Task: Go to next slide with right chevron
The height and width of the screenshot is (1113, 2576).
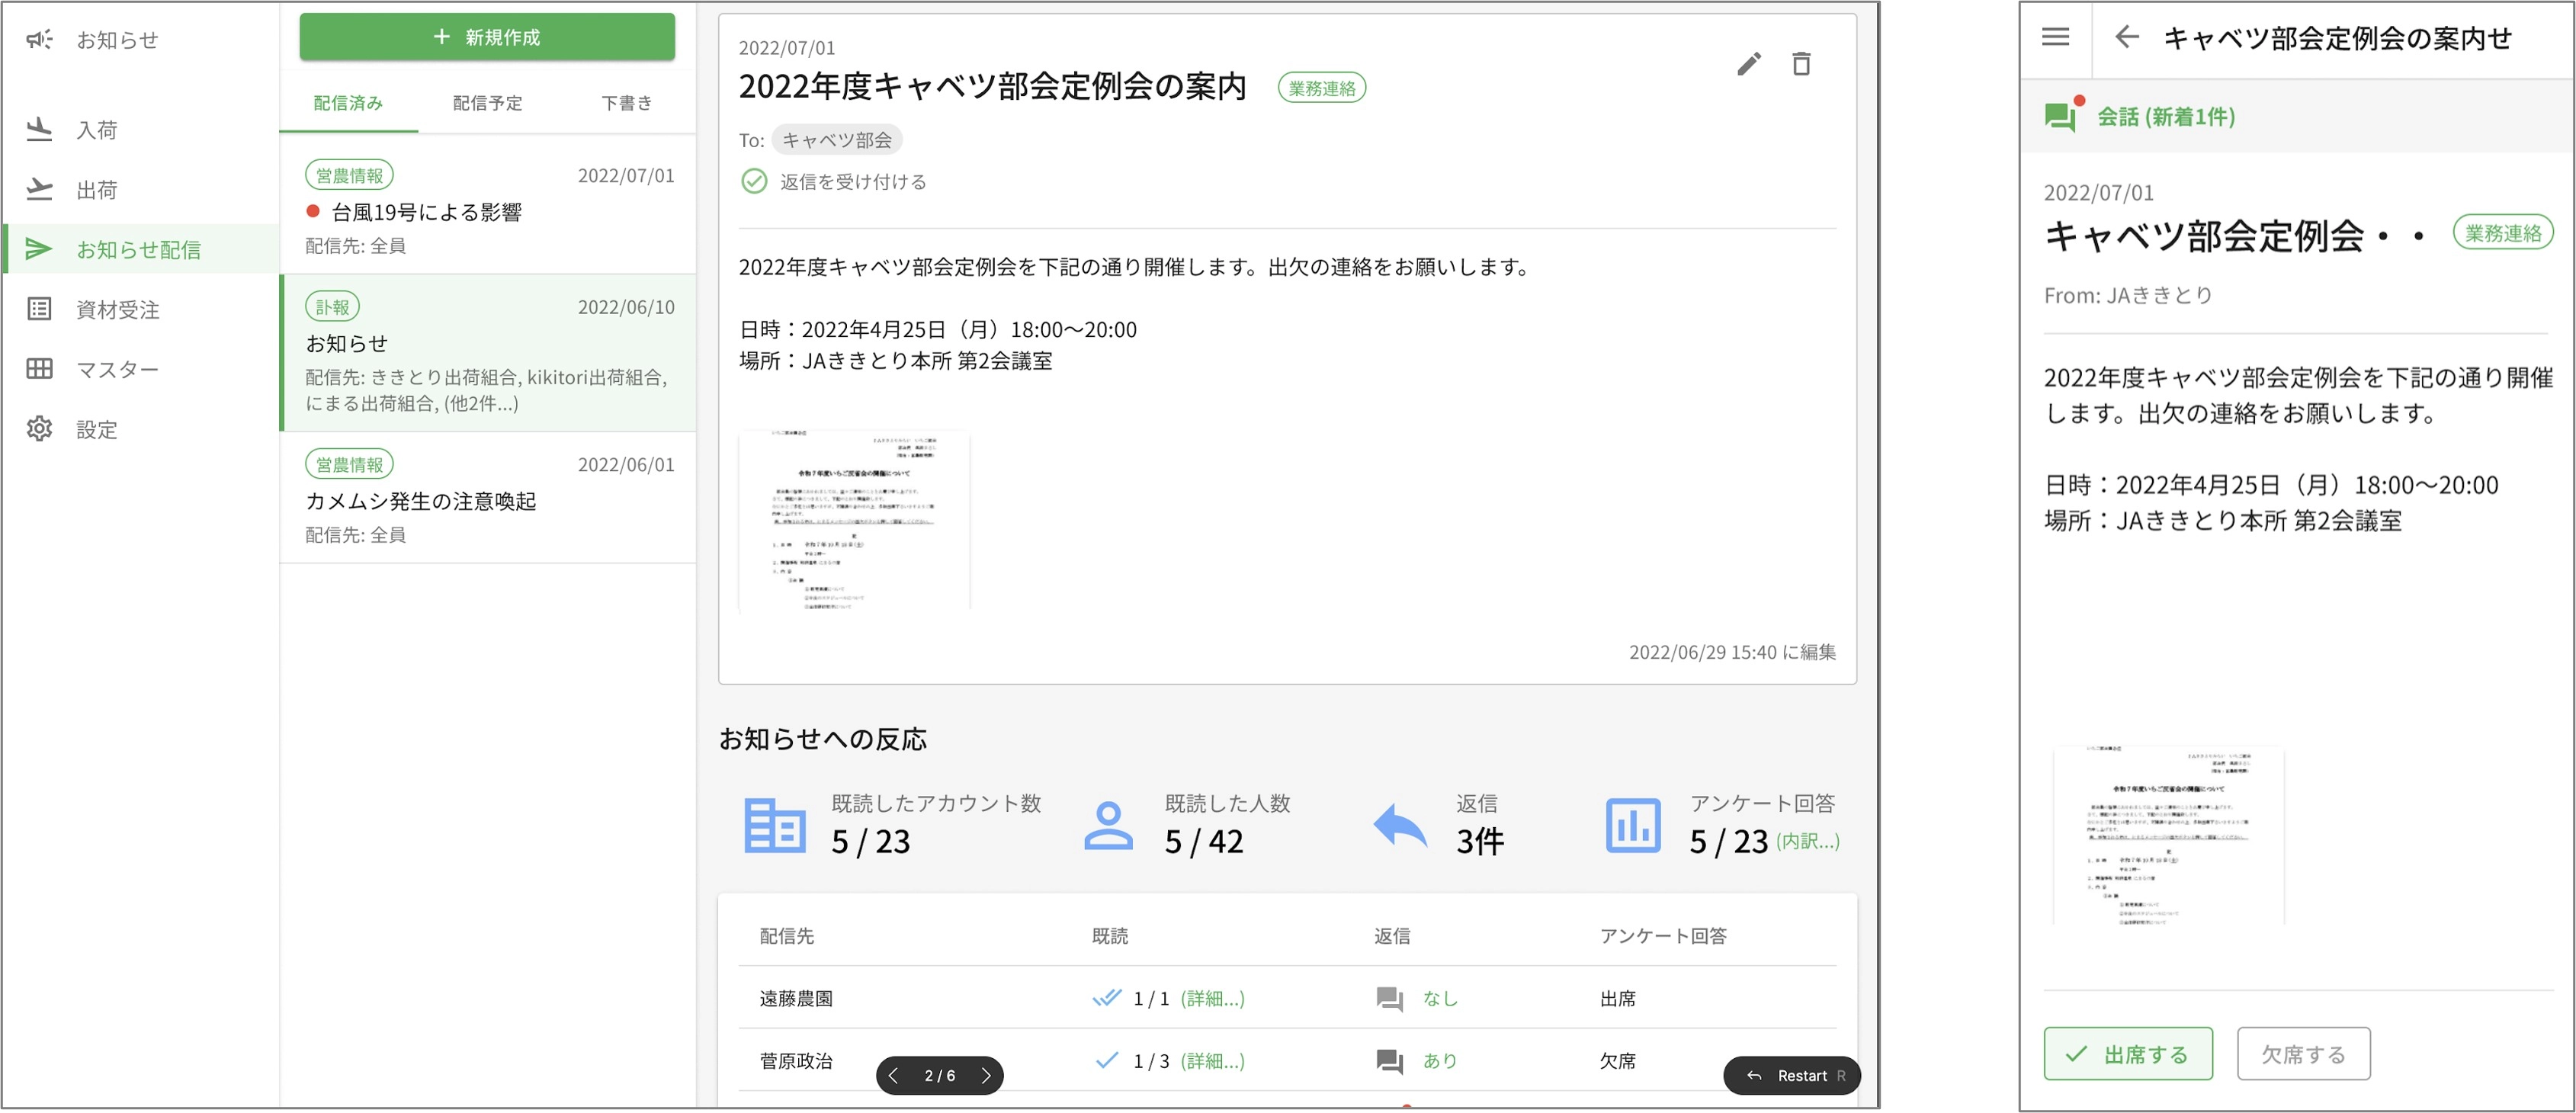Action: tap(986, 1076)
